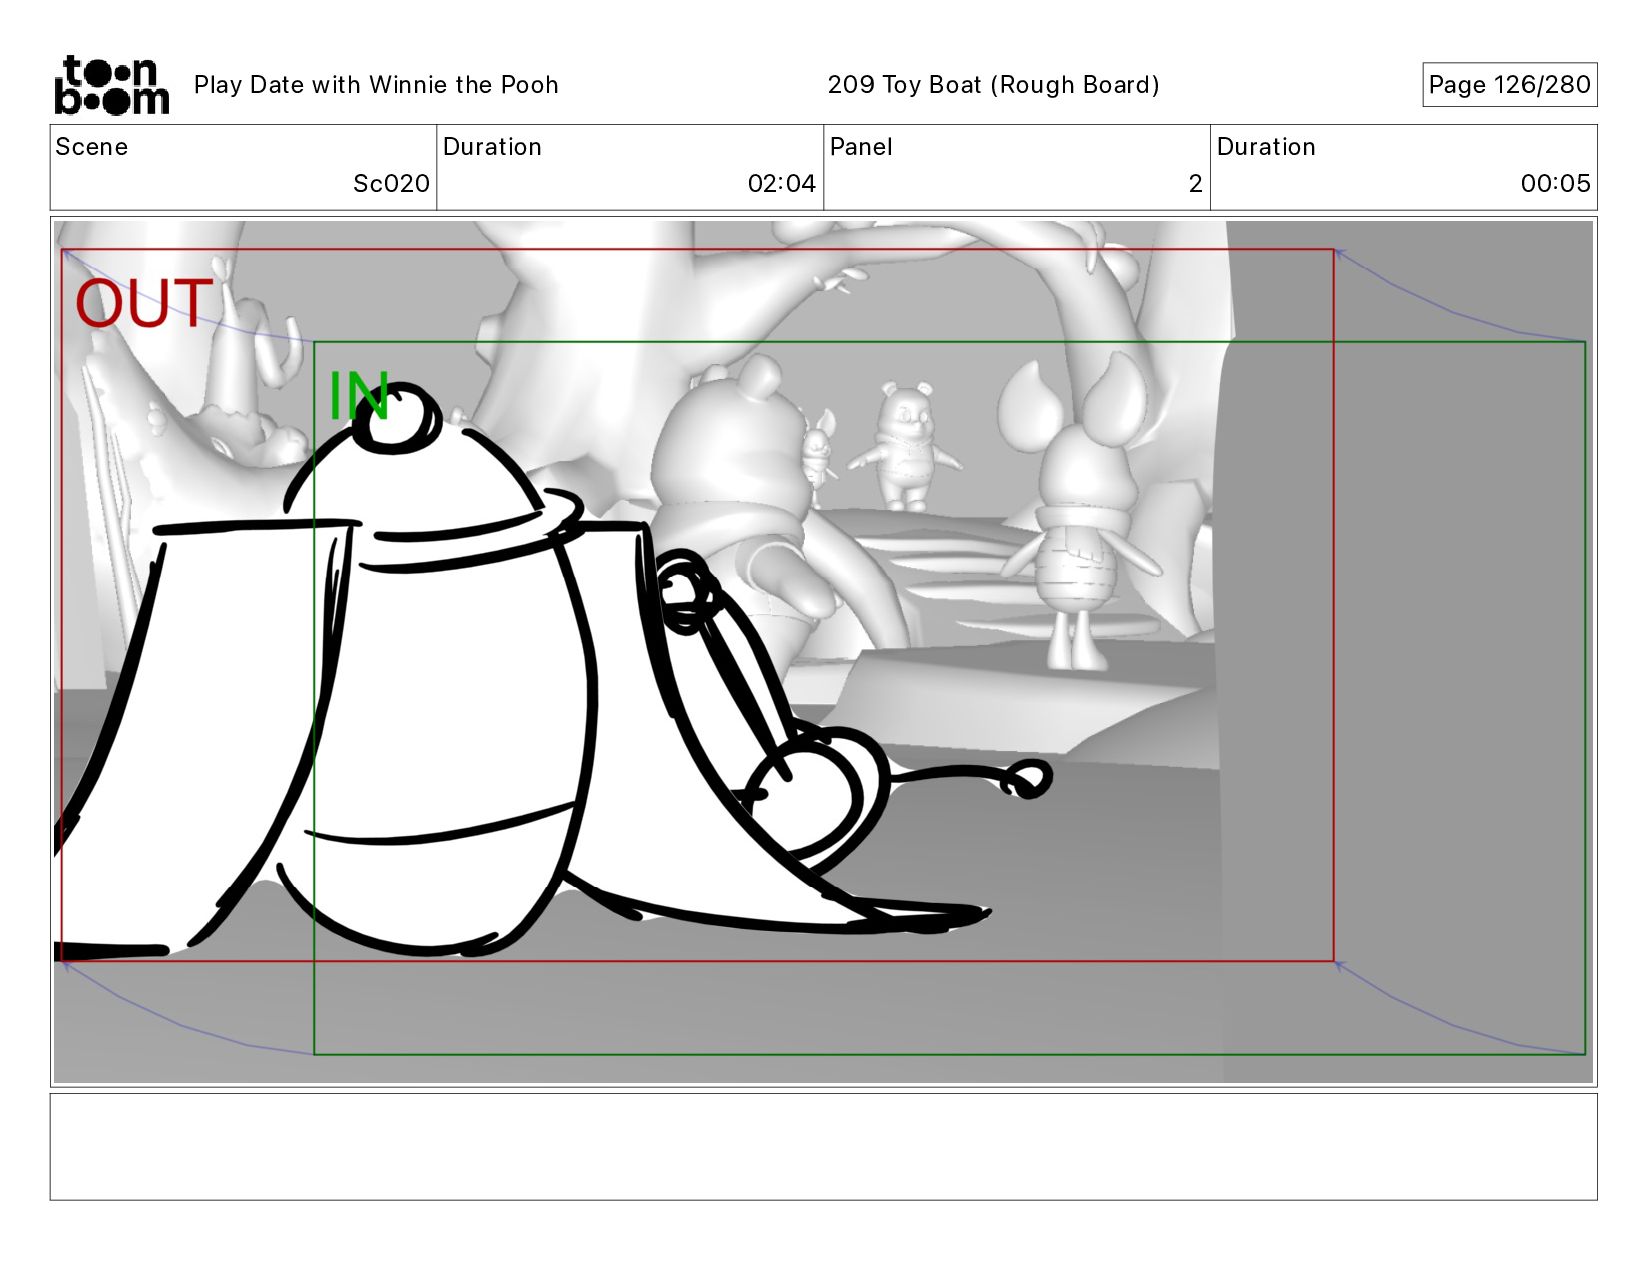The height and width of the screenshot is (1275, 1650).
Task: Click the '209 Toy Boat (Rough Board)' heading
Action: [x=993, y=85]
